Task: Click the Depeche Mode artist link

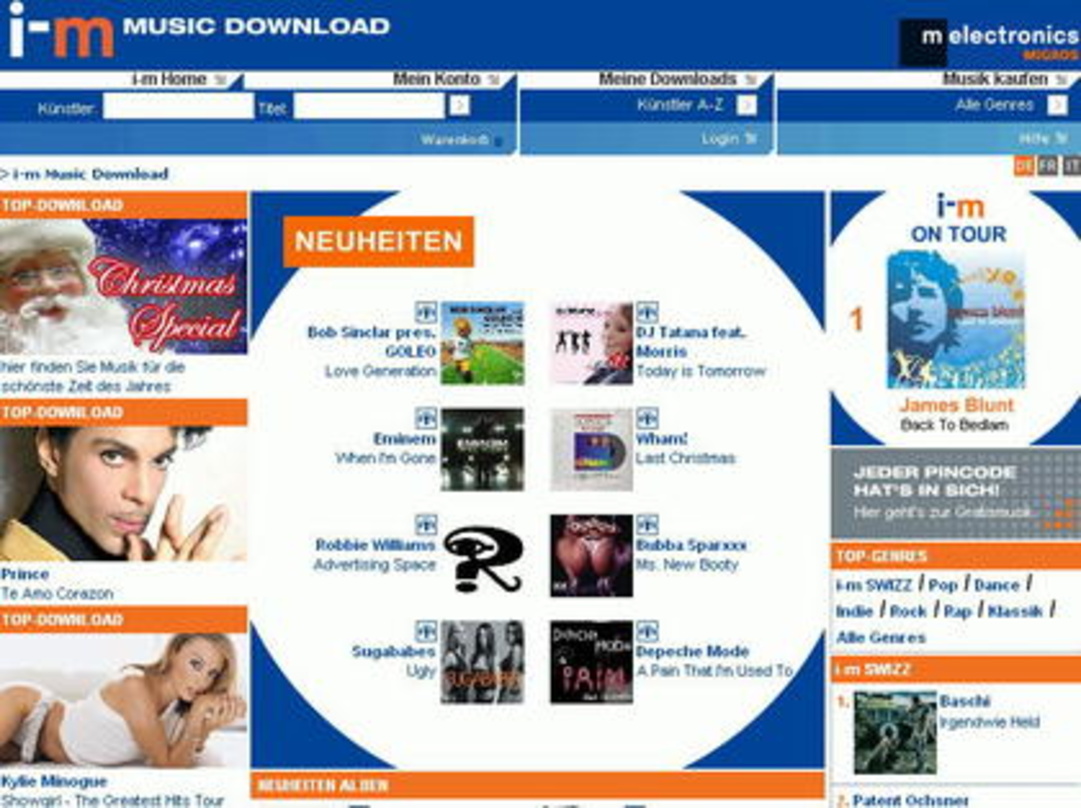Action: coord(692,652)
